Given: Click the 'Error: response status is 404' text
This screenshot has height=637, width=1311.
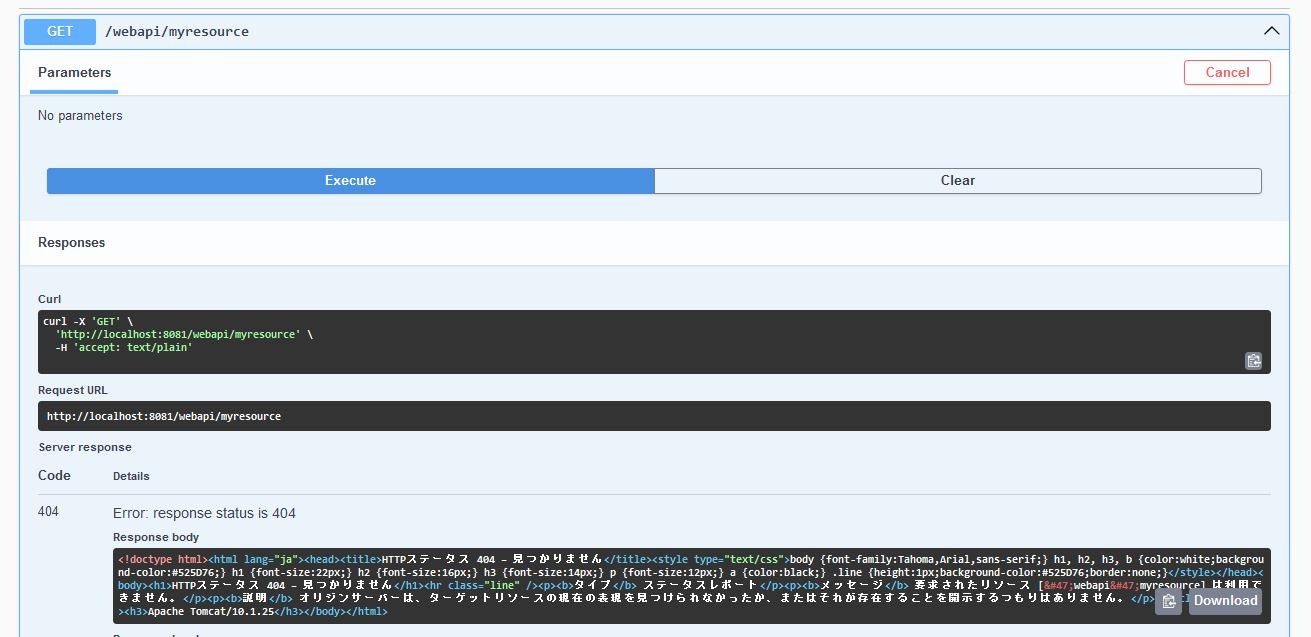Looking at the screenshot, I should pos(204,513).
